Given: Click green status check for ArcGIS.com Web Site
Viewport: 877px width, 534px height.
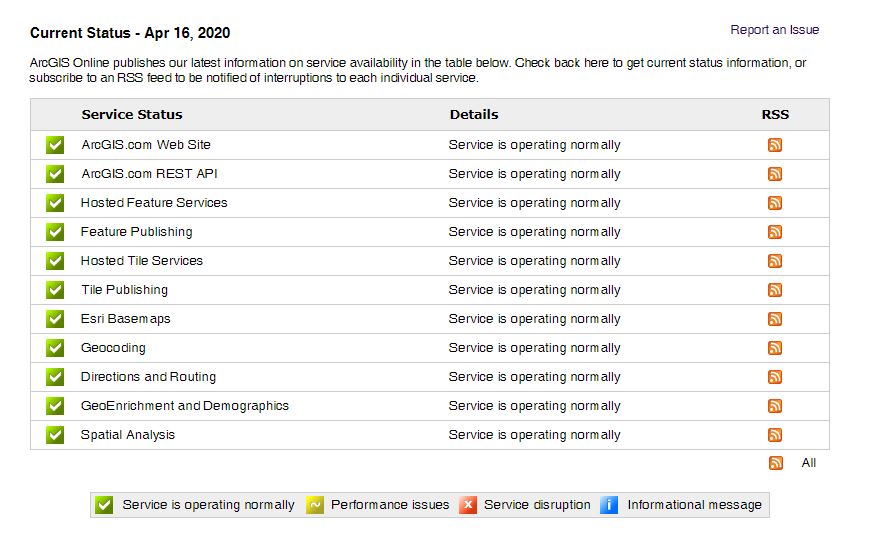Looking at the screenshot, I should (x=55, y=145).
